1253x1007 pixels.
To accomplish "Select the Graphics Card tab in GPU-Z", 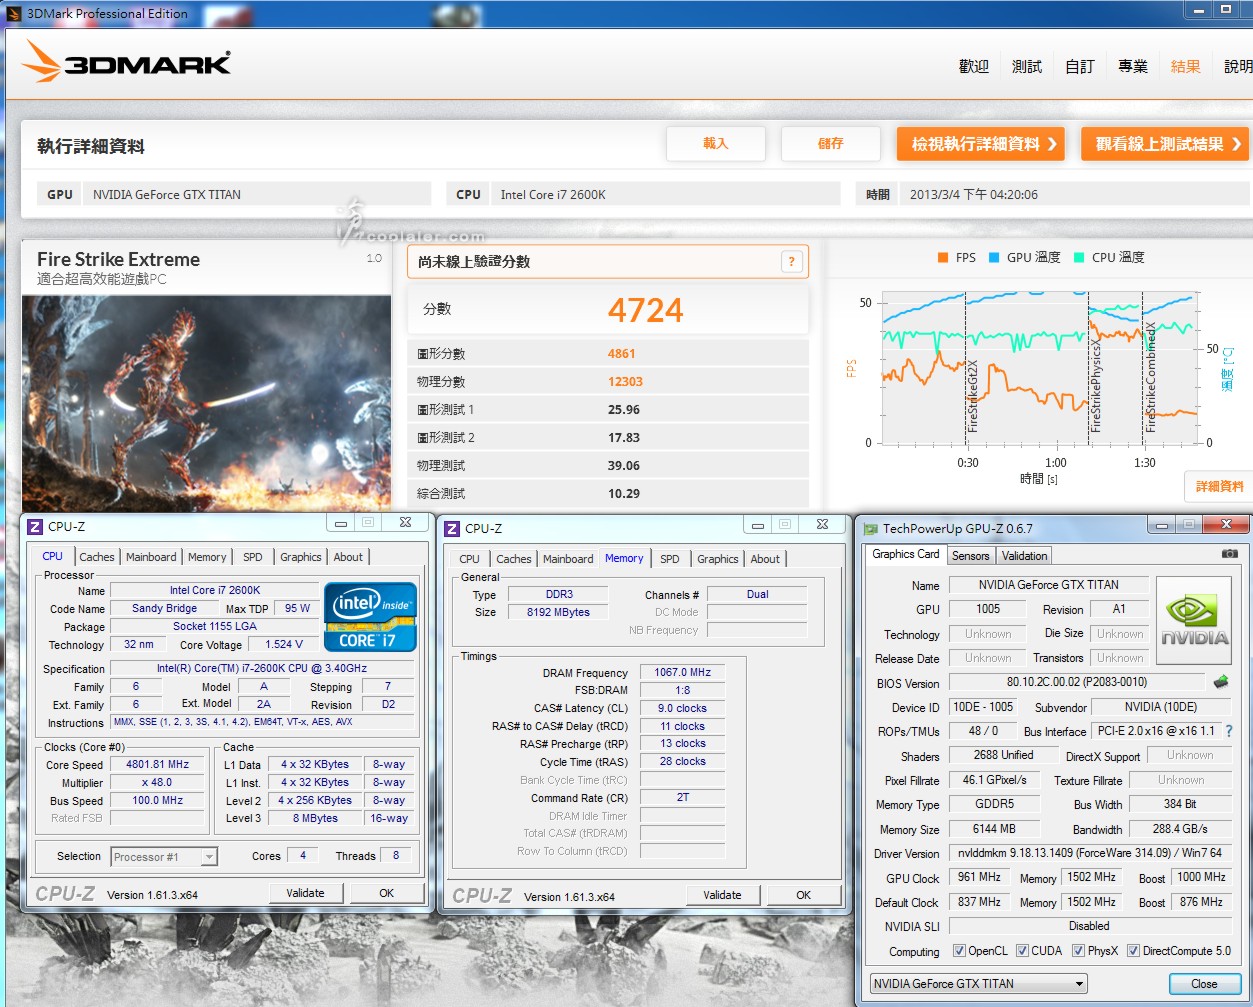I will (x=906, y=554).
